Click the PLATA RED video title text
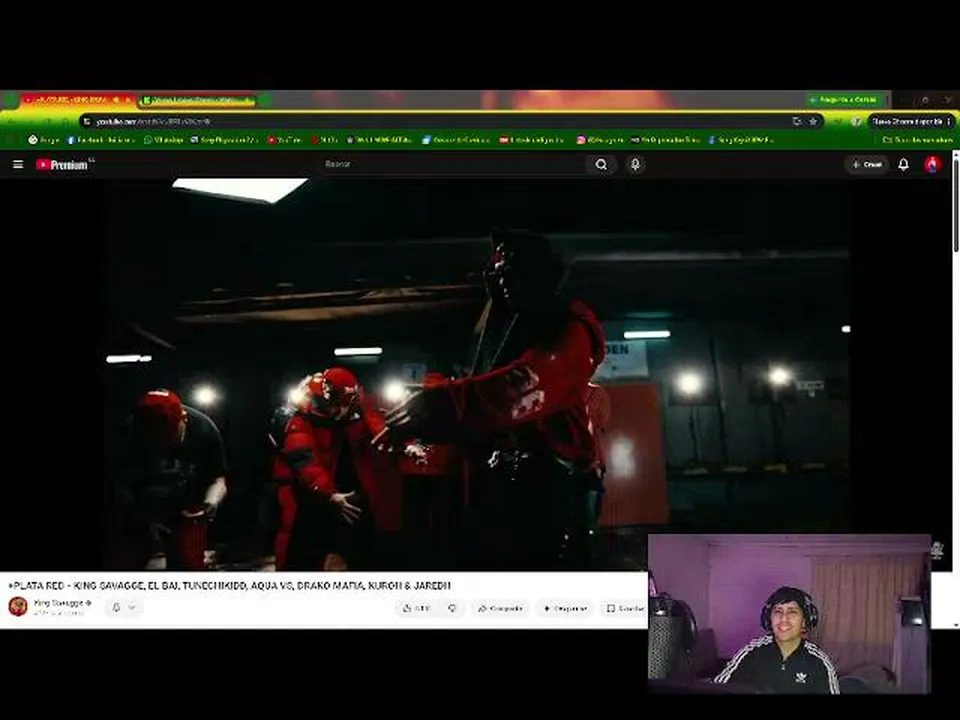 click(230, 585)
